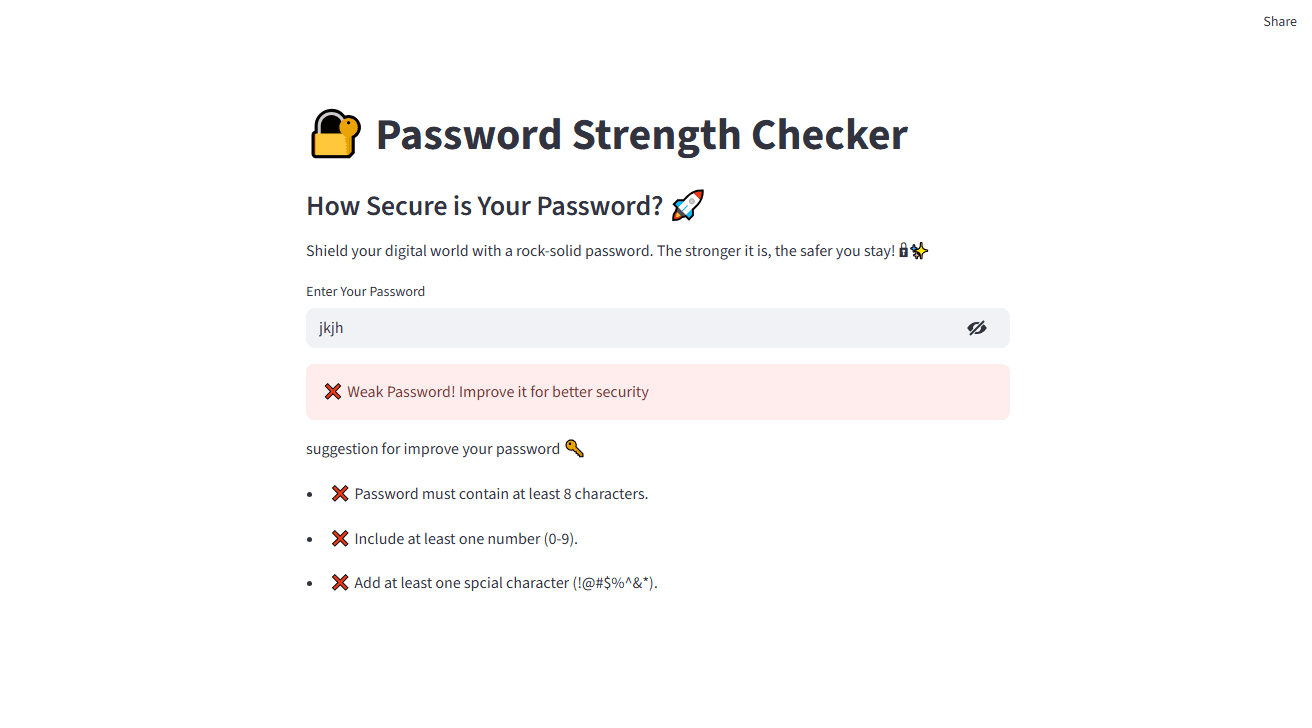Toggle password visibility with the eye icon
Viewport: 1312px width, 728px height.
coord(977,327)
